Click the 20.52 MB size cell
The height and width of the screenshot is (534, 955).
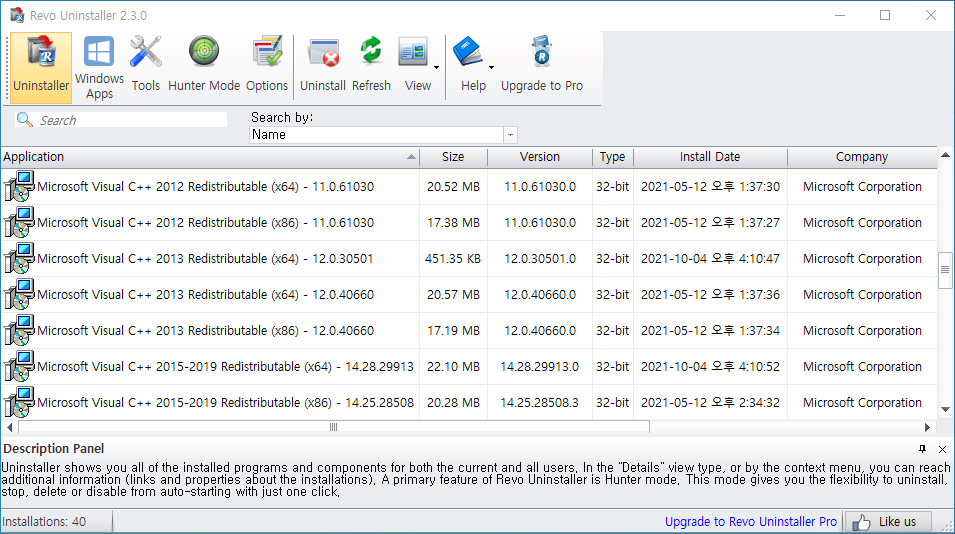pos(453,186)
